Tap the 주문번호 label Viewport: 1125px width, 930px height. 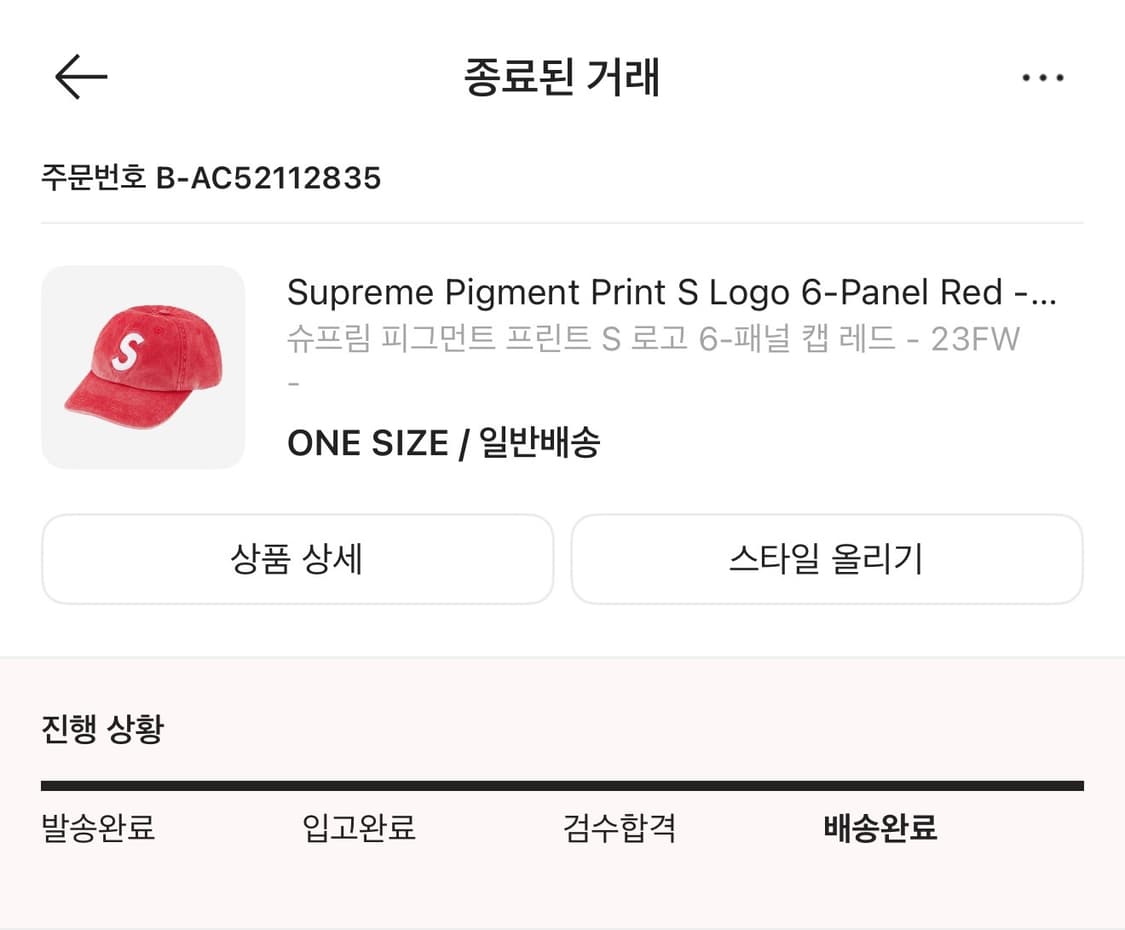pyautogui.click(x=93, y=178)
